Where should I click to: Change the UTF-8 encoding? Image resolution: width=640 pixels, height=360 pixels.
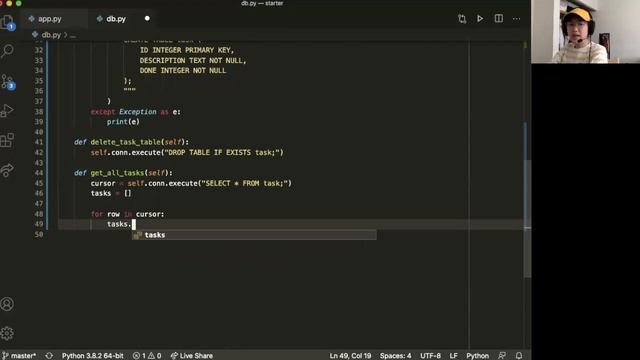[431, 356]
